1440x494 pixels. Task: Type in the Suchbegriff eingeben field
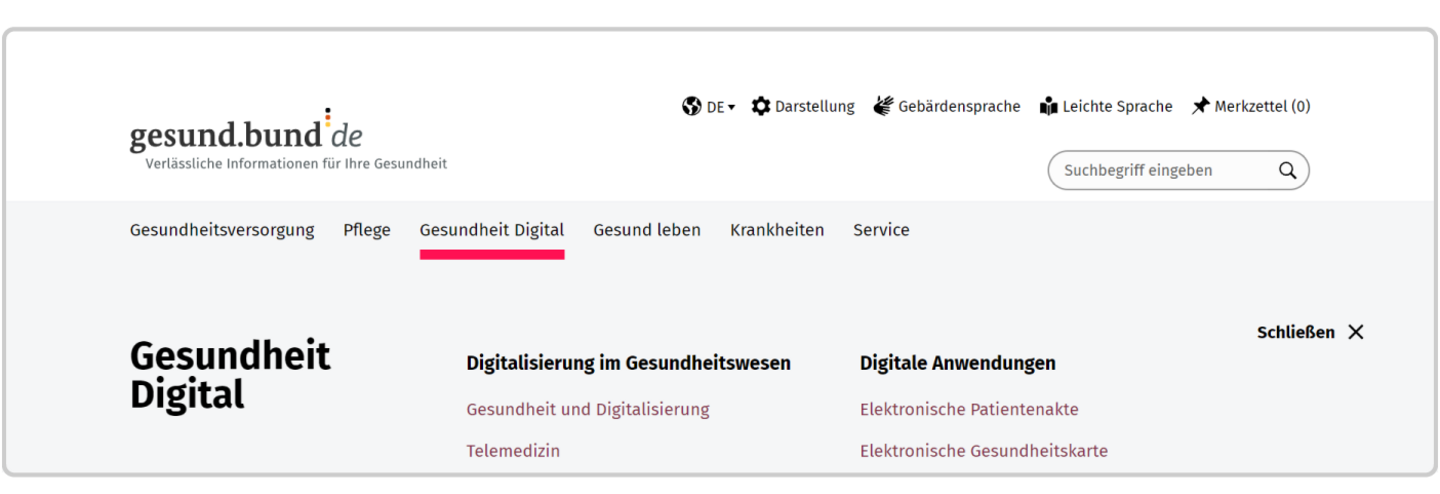1160,170
